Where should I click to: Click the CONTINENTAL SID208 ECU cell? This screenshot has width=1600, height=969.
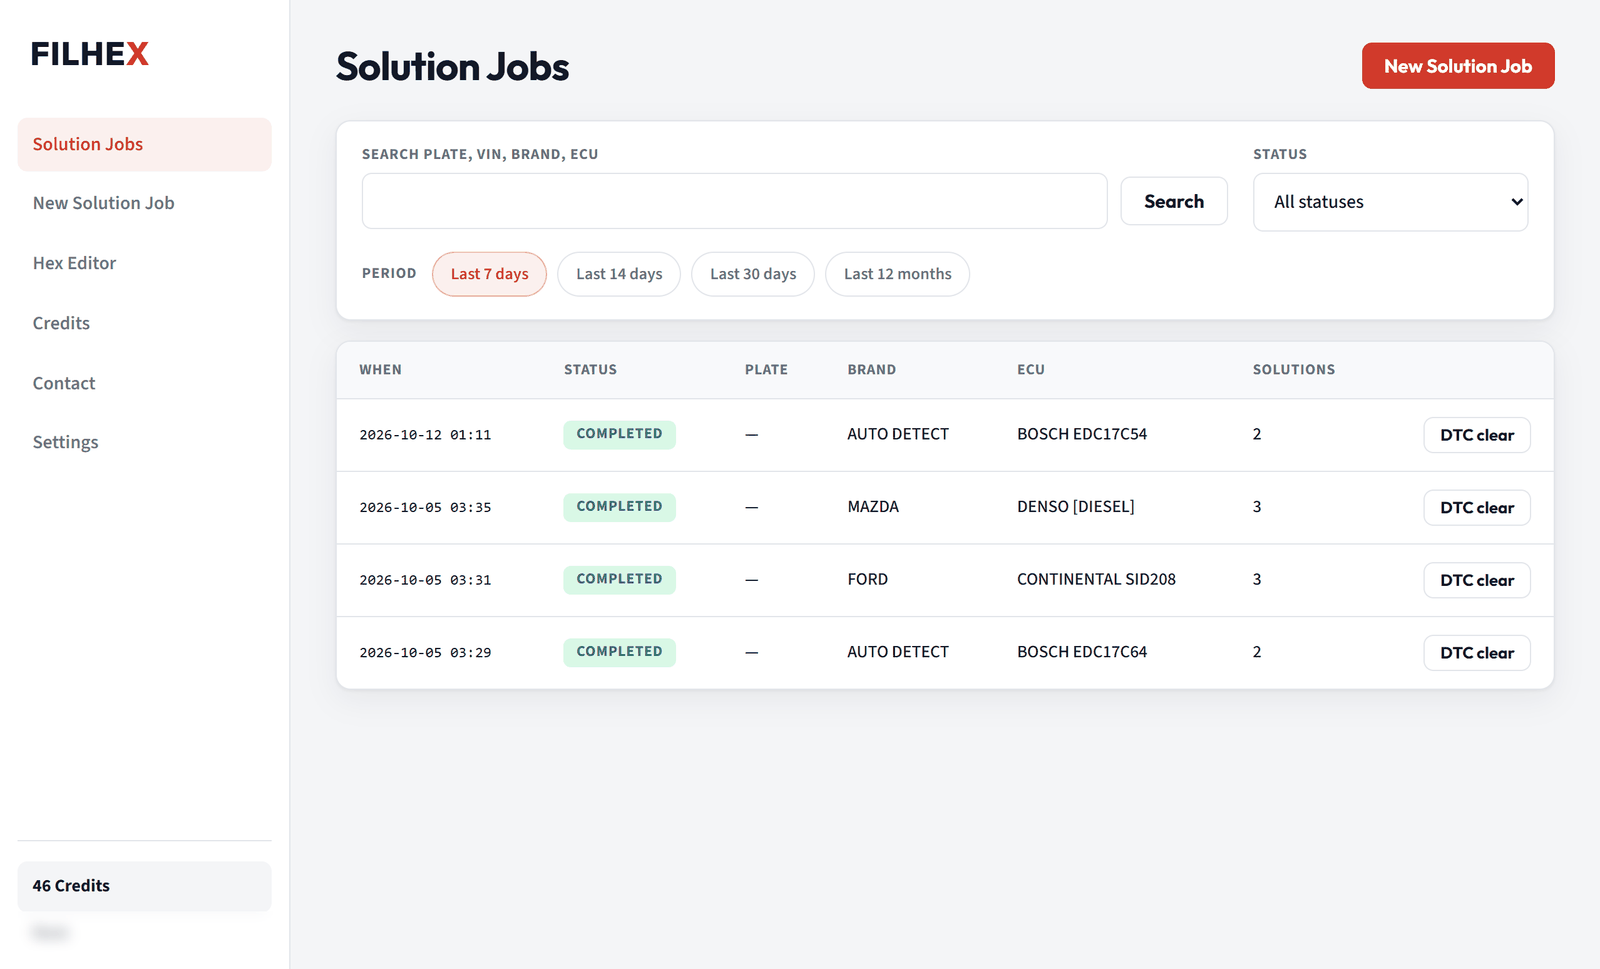(x=1096, y=580)
